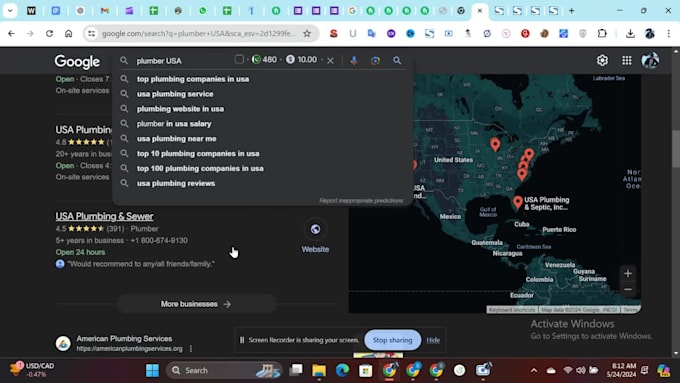Select suggestion 'usa plumbing service'

coord(175,94)
